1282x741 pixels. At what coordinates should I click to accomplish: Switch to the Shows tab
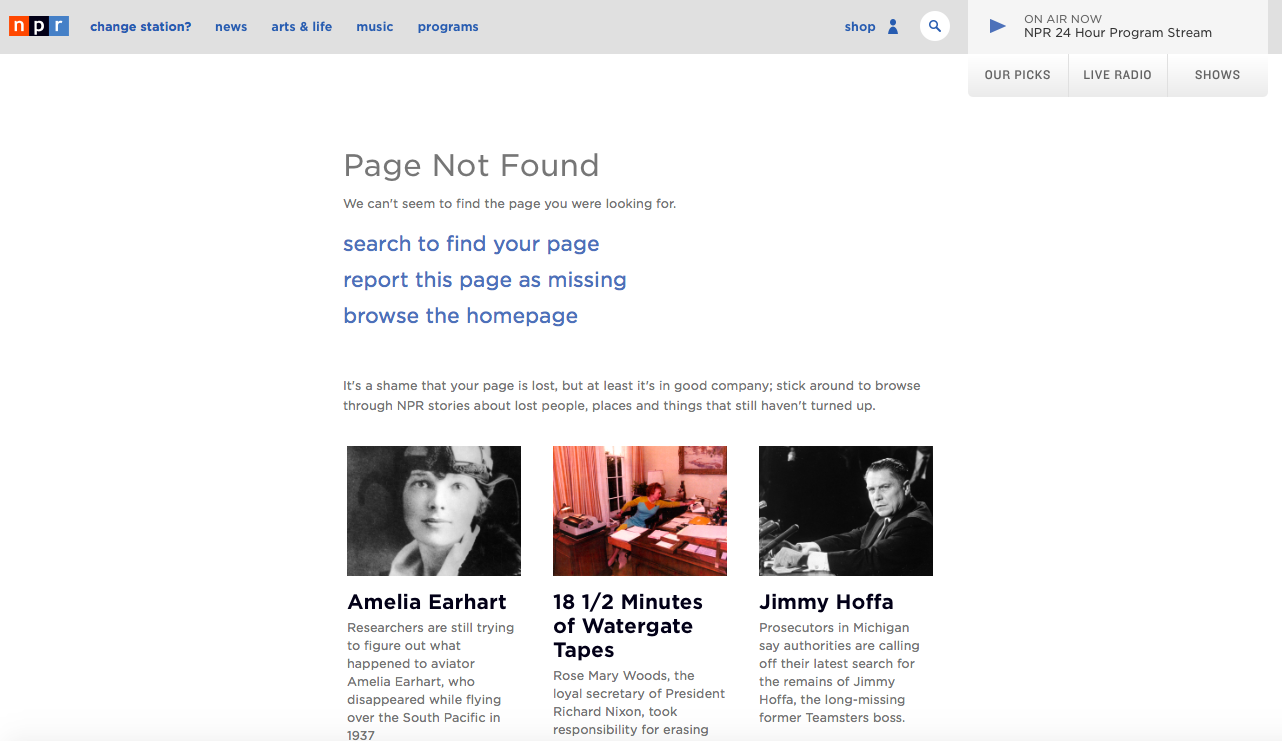click(x=1217, y=75)
